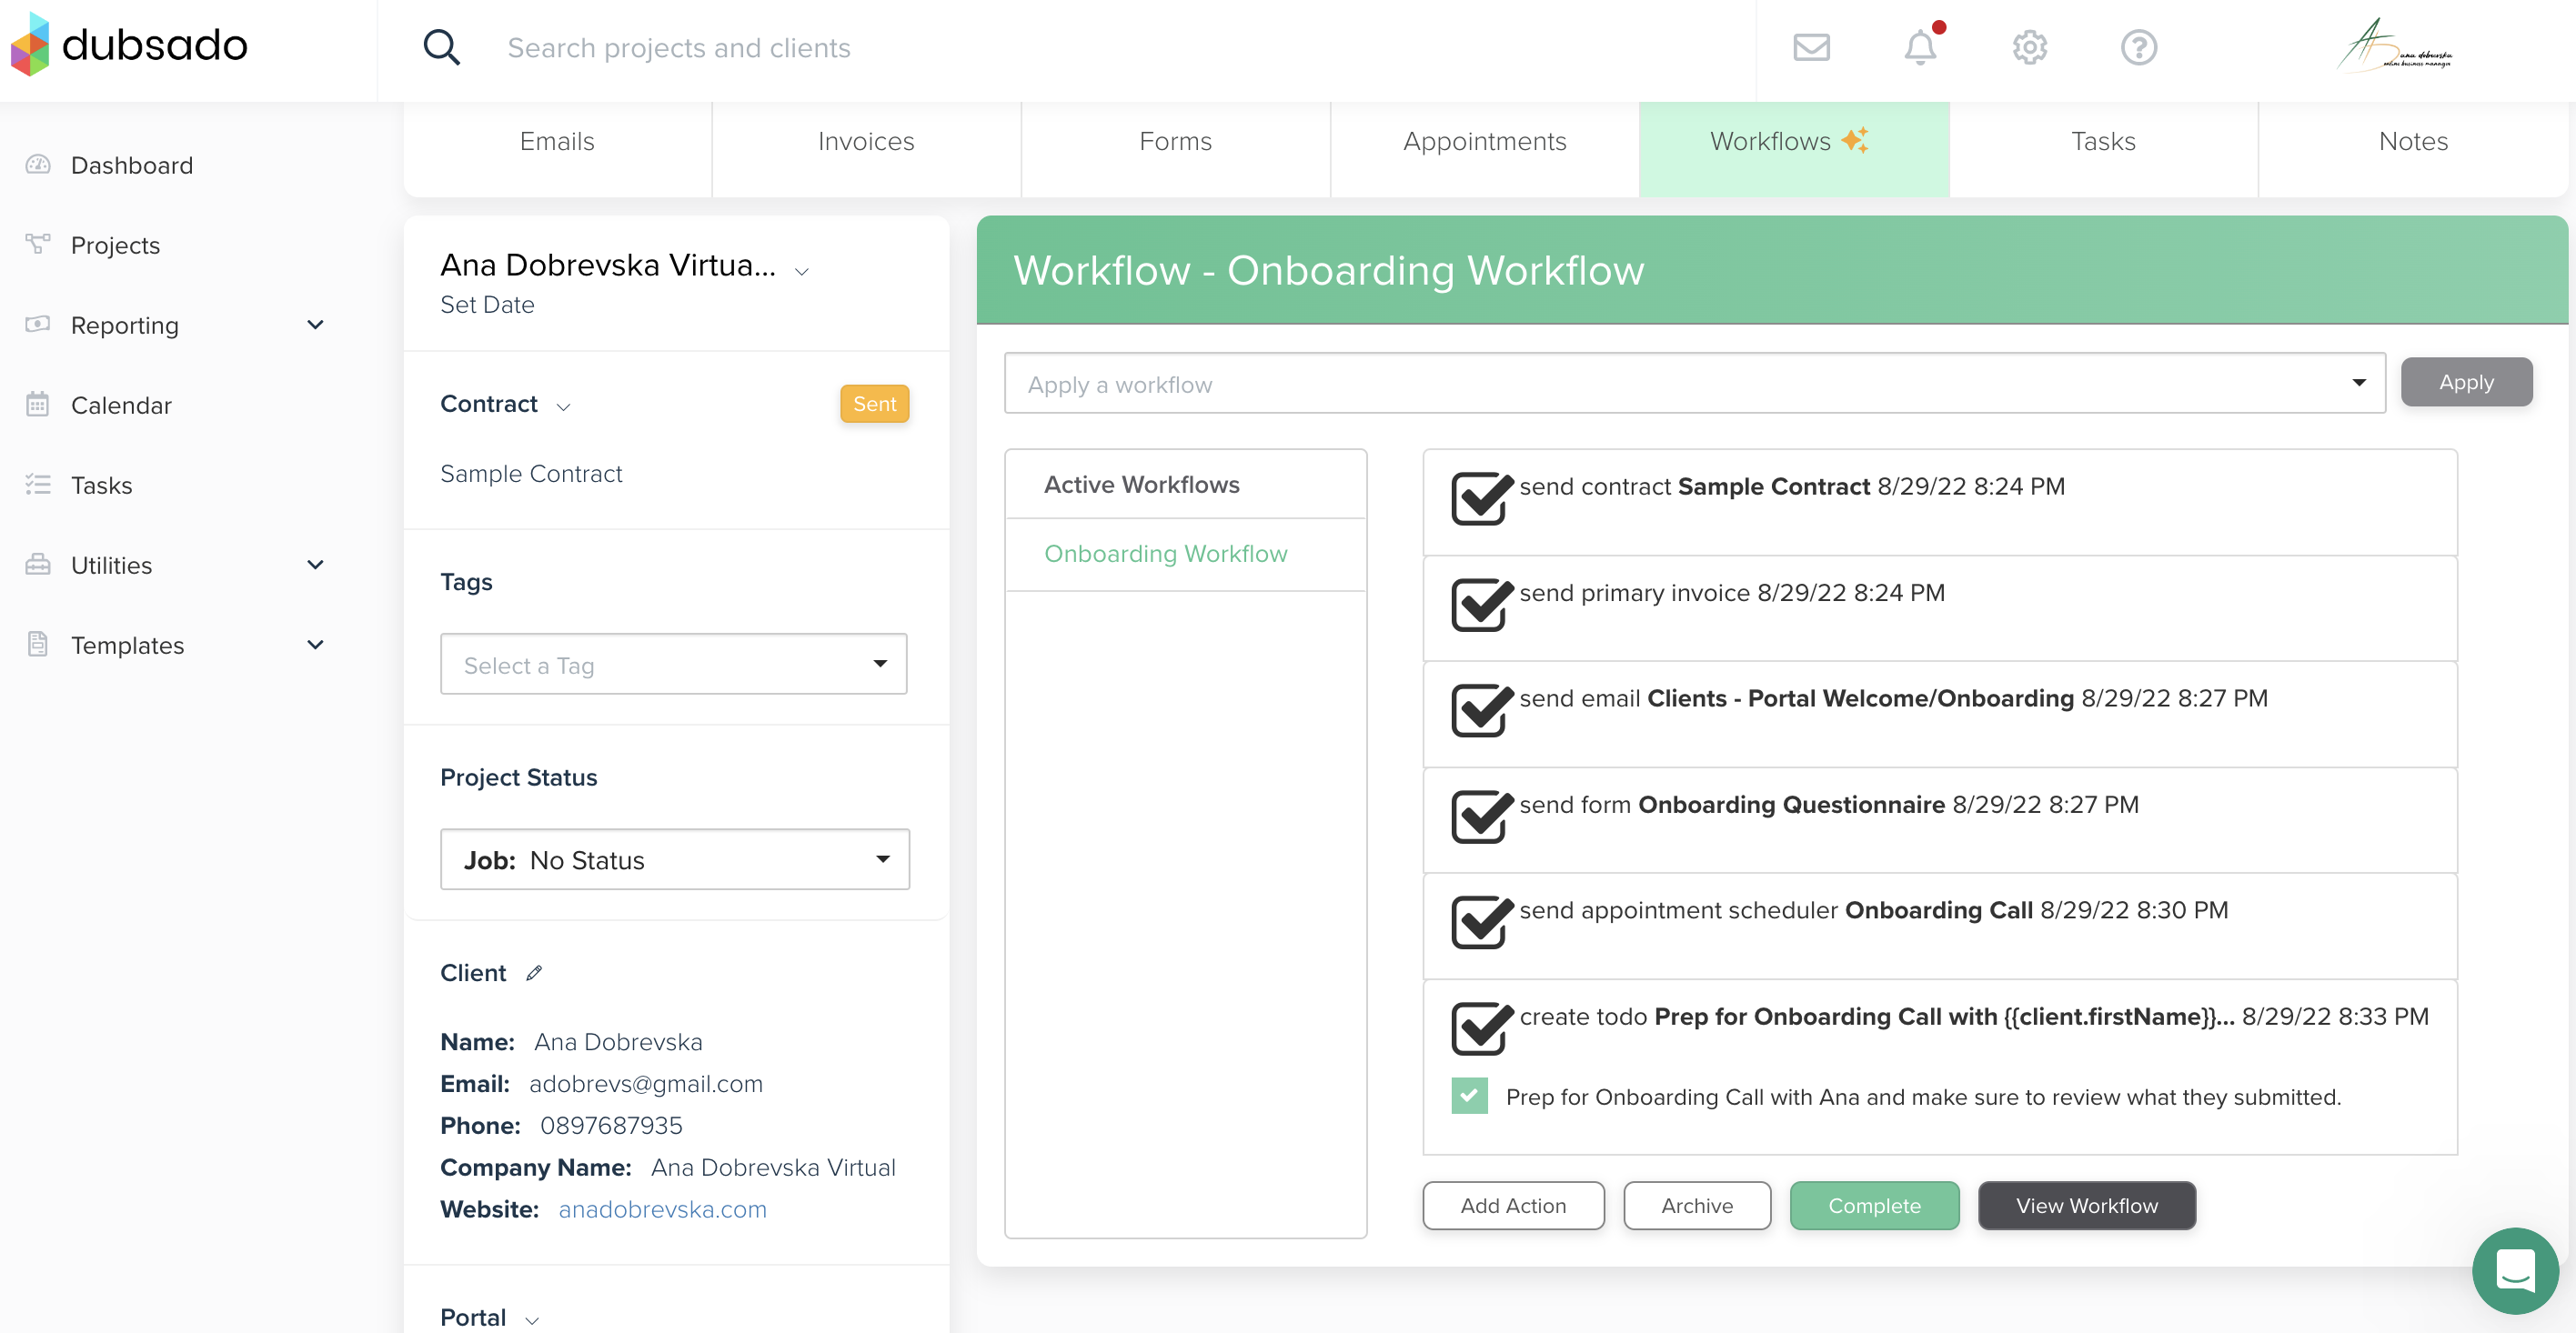Click the Tasks sidebar icon
Screen dimensions: 2576x1333
point(37,485)
